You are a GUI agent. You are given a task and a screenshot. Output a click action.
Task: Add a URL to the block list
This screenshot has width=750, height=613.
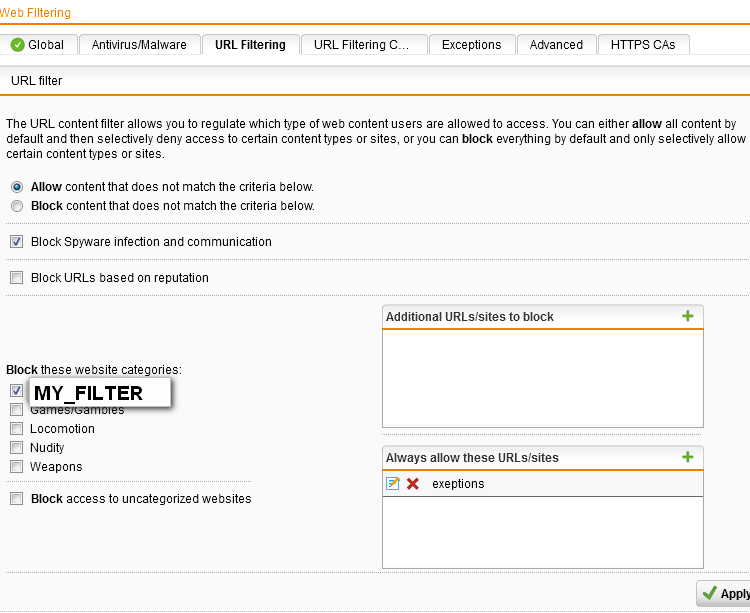(687, 316)
